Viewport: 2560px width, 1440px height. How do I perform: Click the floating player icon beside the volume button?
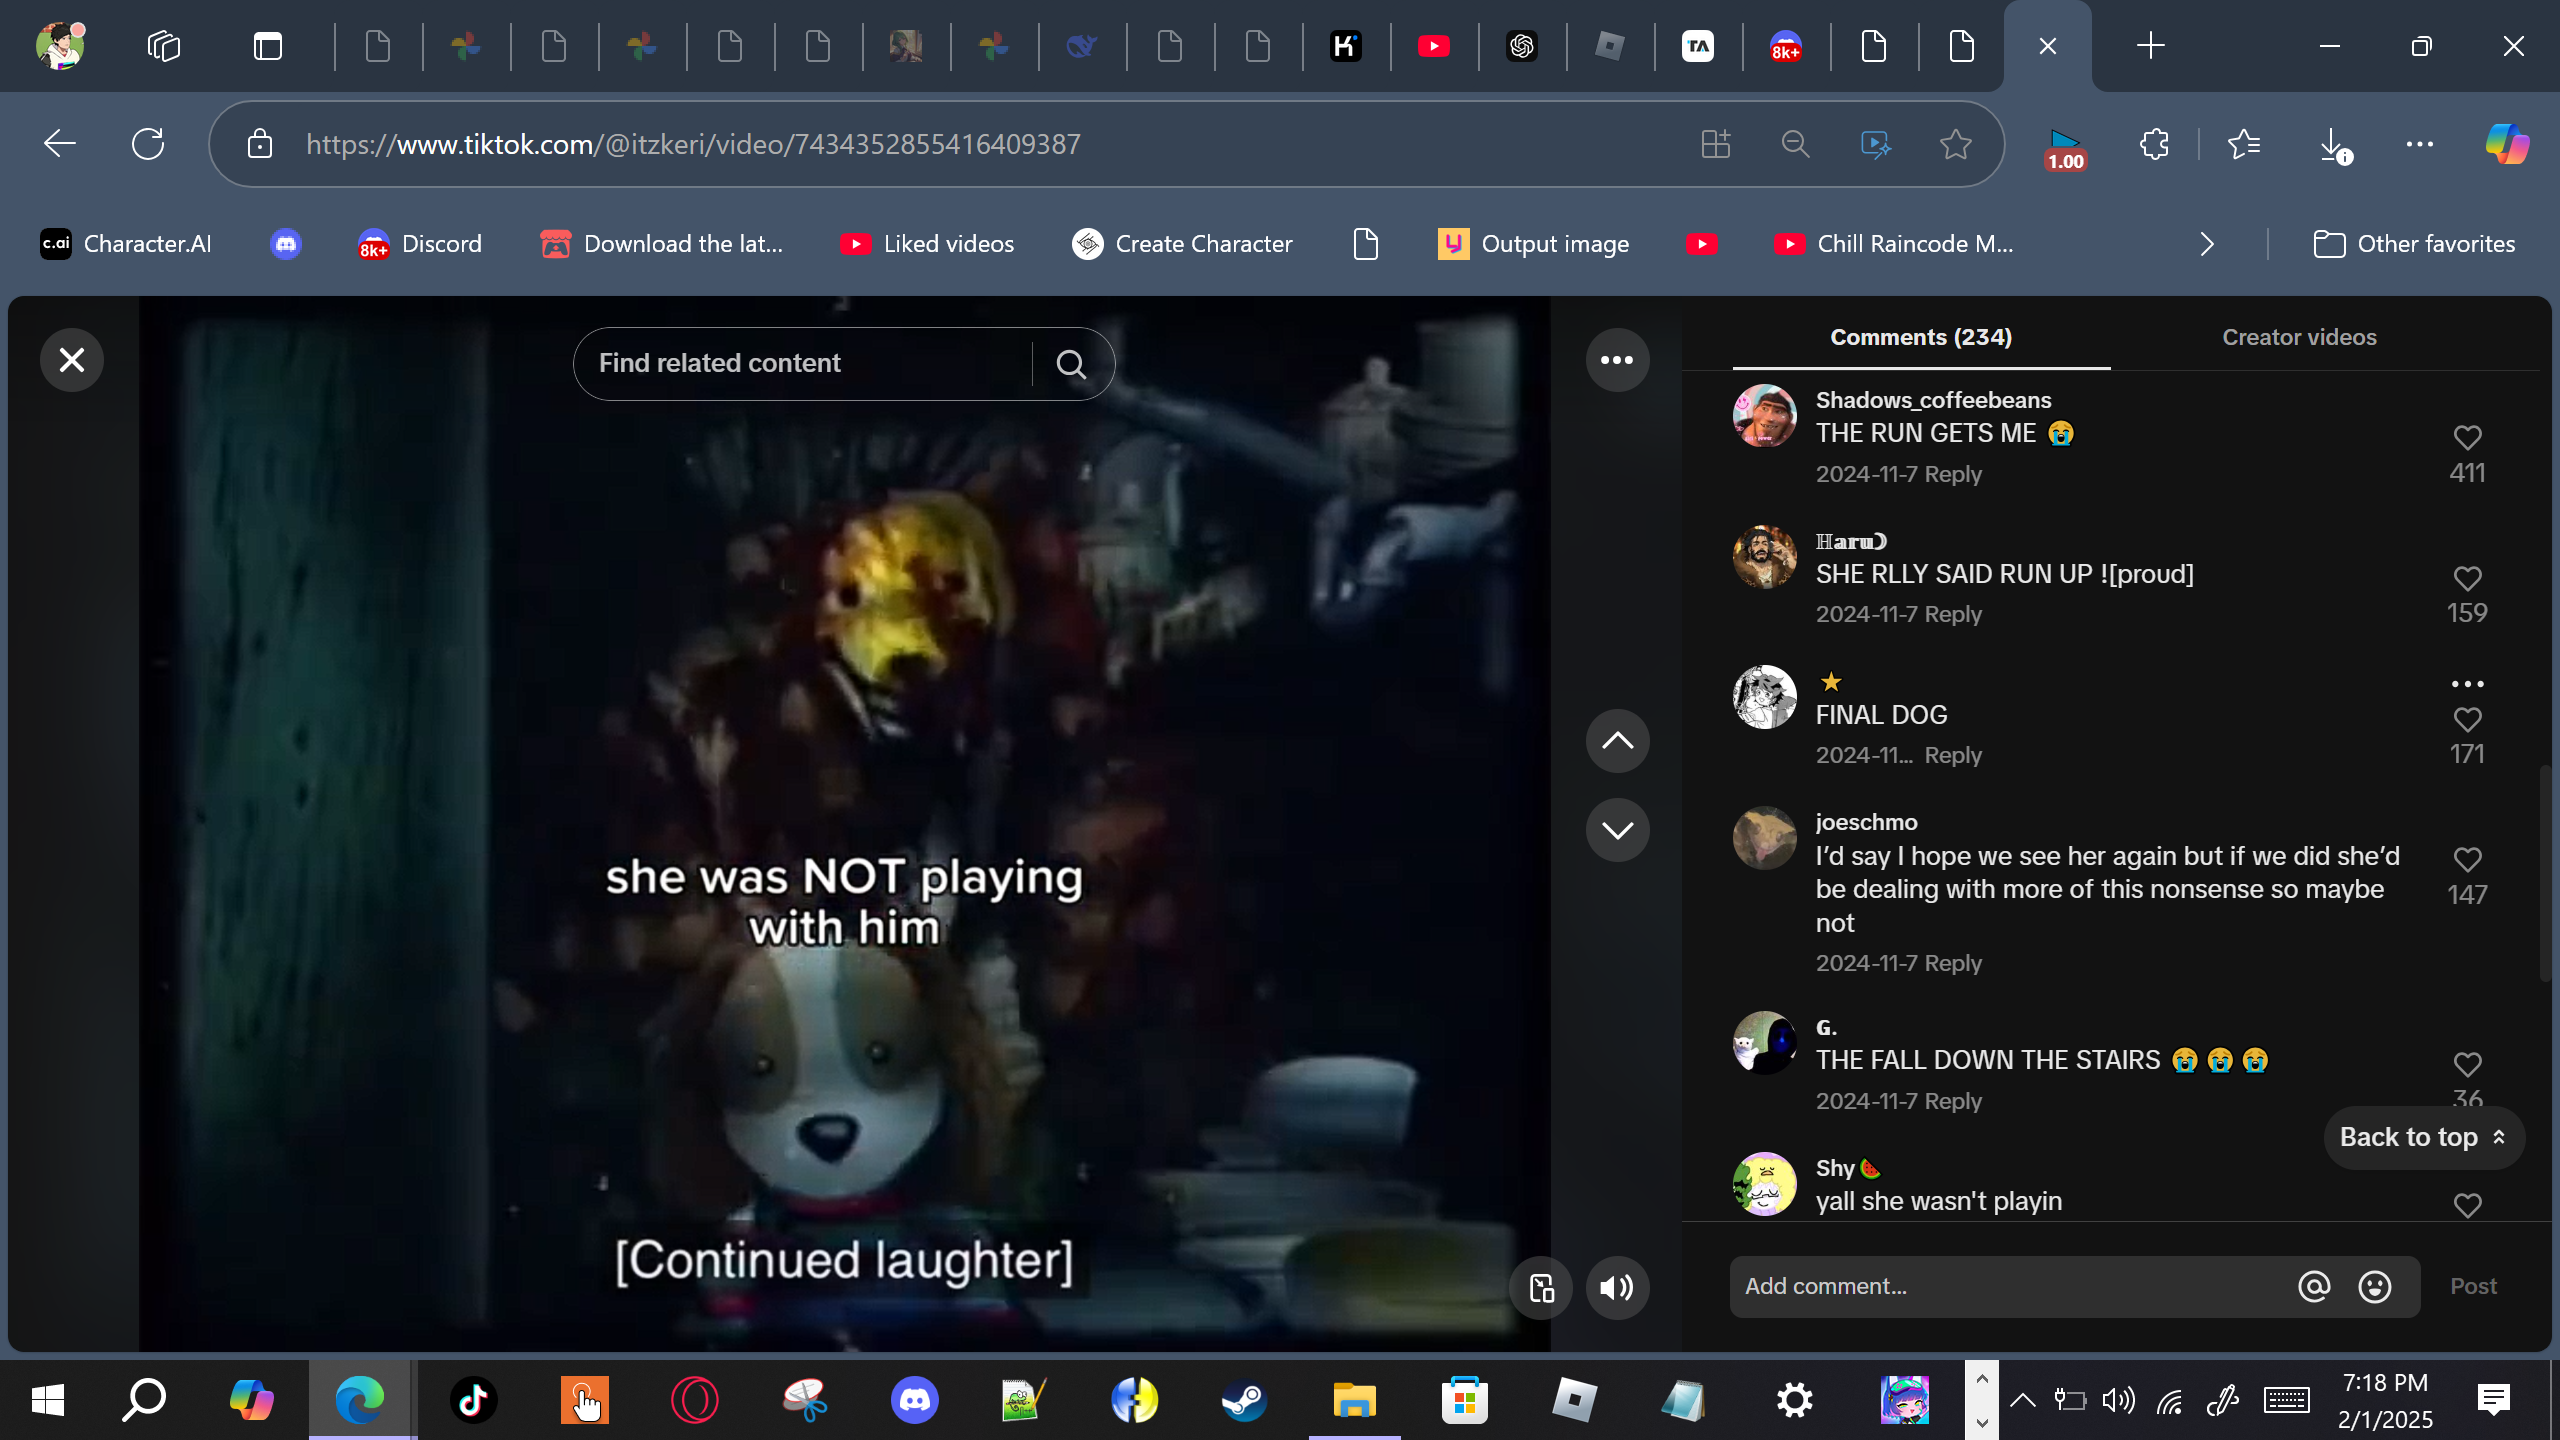pyautogui.click(x=1541, y=1288)
